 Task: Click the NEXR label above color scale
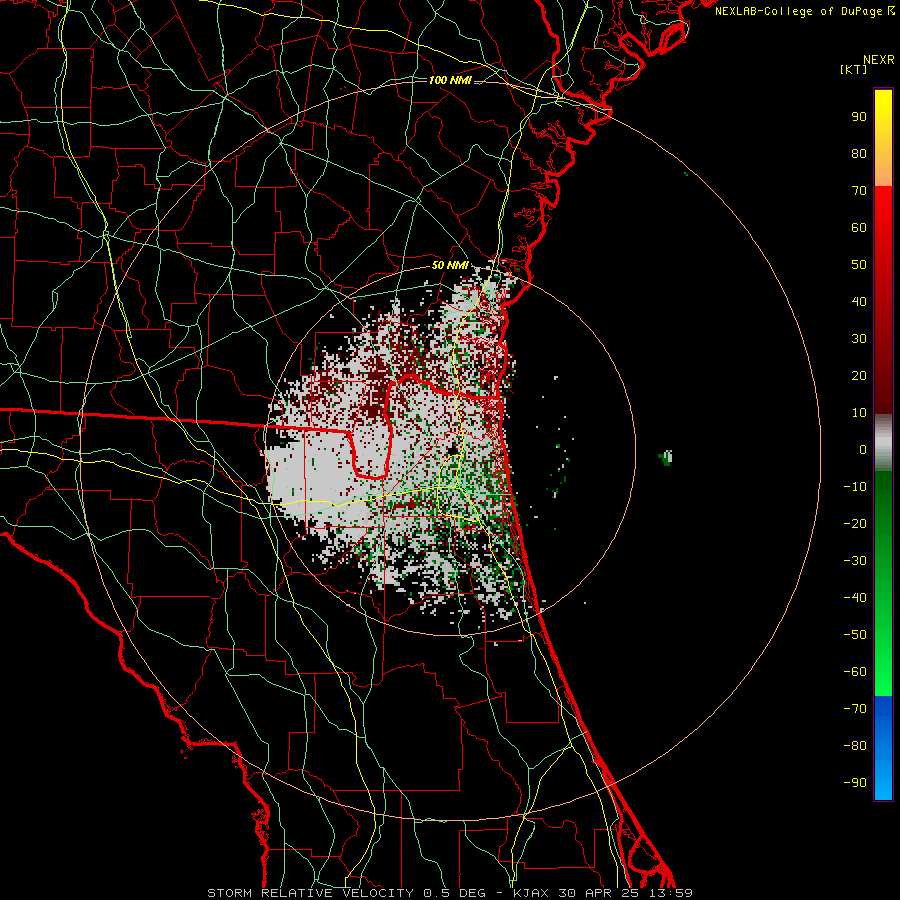(879, 60)
